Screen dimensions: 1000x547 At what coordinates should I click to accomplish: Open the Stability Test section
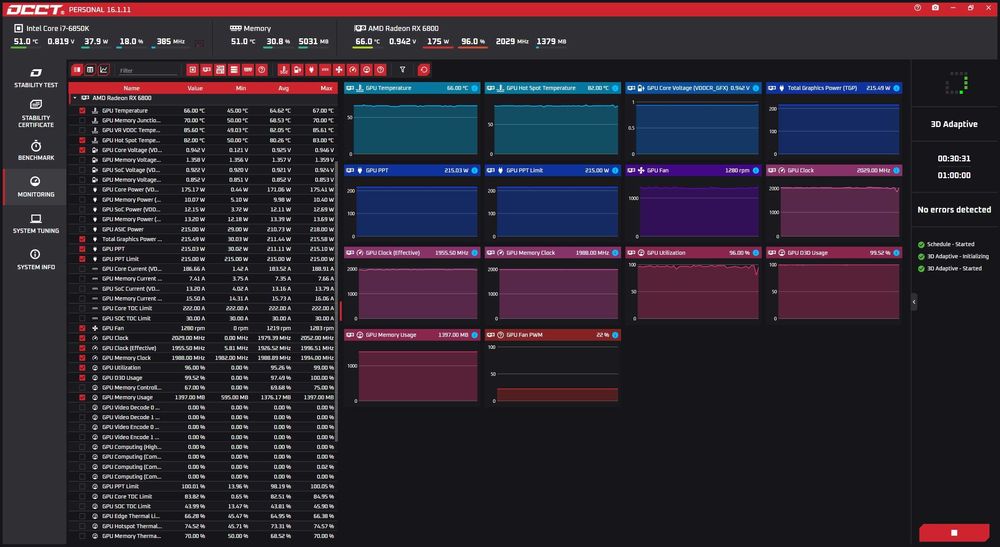click(36, 78)
